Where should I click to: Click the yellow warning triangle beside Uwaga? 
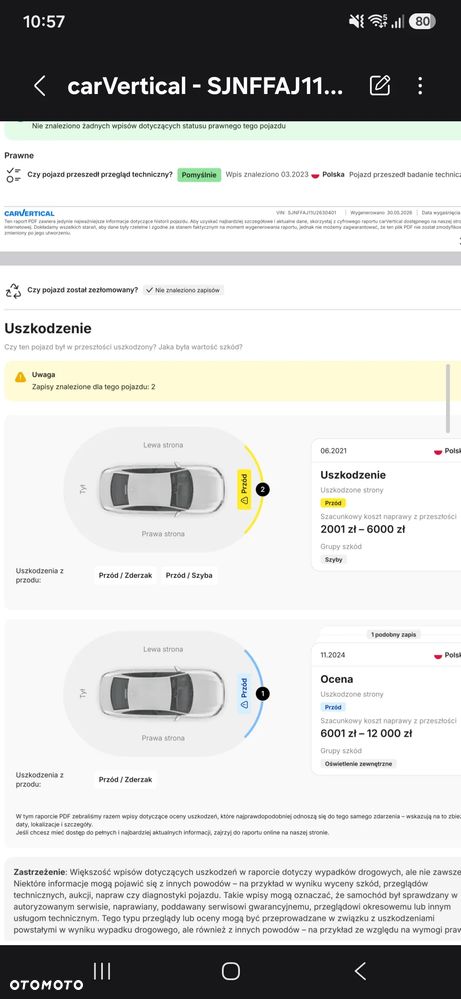(x=20, y=377)
